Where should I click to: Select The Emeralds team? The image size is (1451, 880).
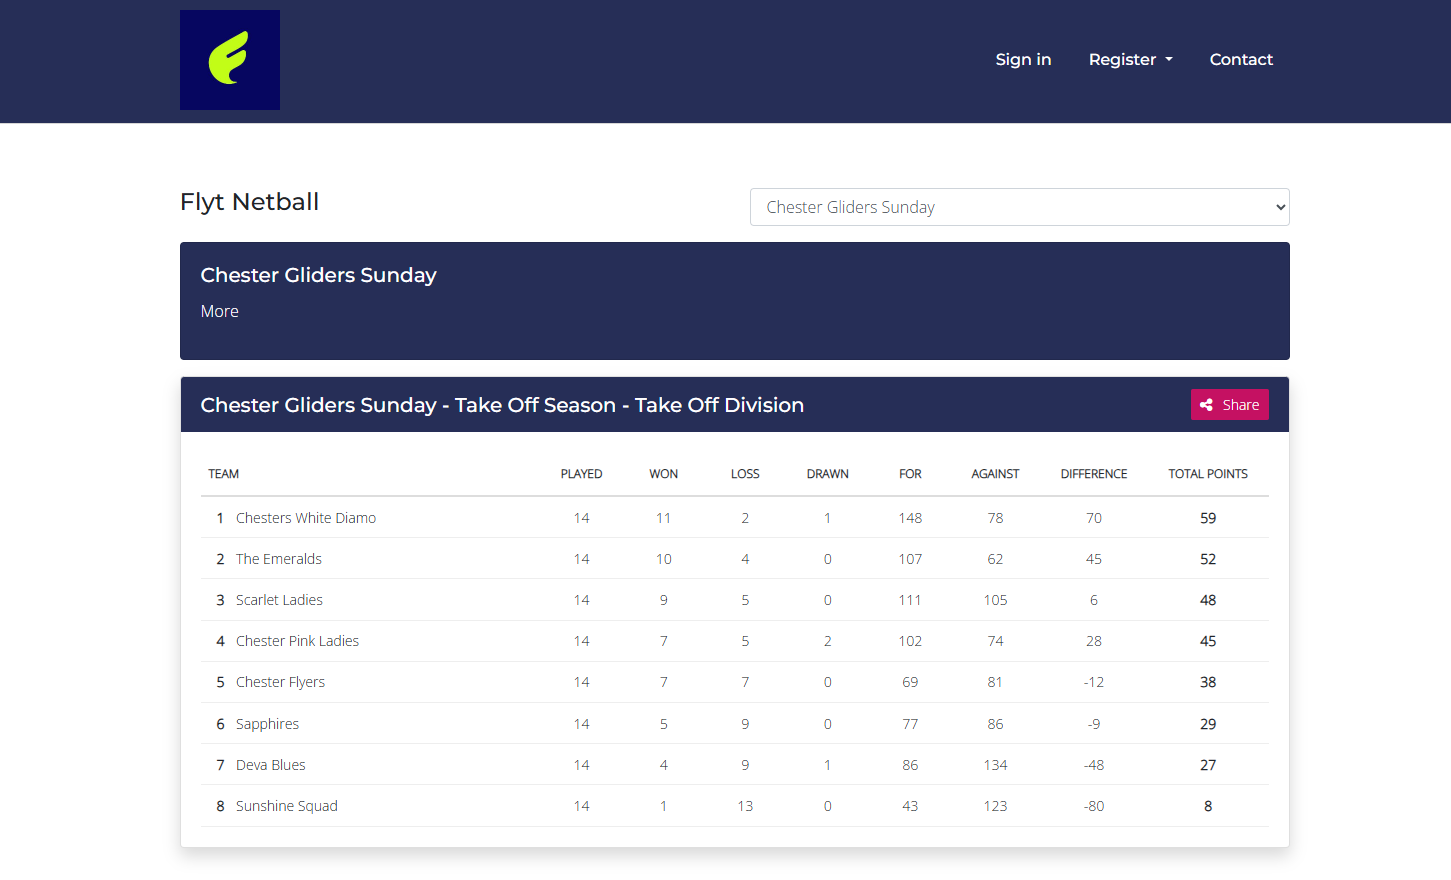tap(279, 559)
